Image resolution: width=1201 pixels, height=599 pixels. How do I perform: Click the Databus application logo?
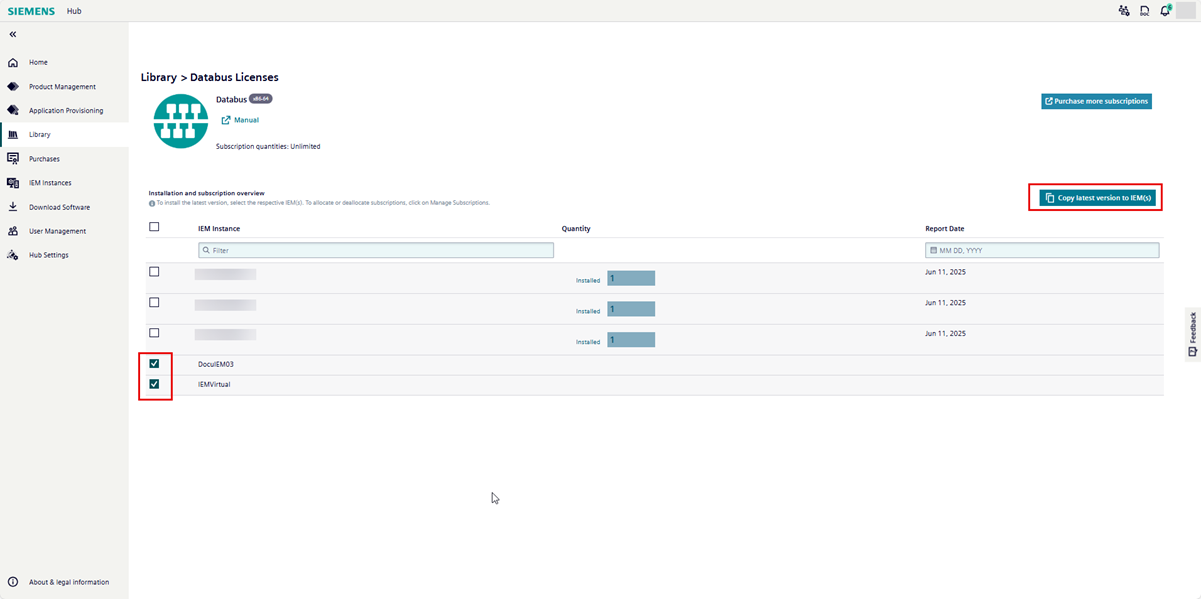(x=180, y=121)
